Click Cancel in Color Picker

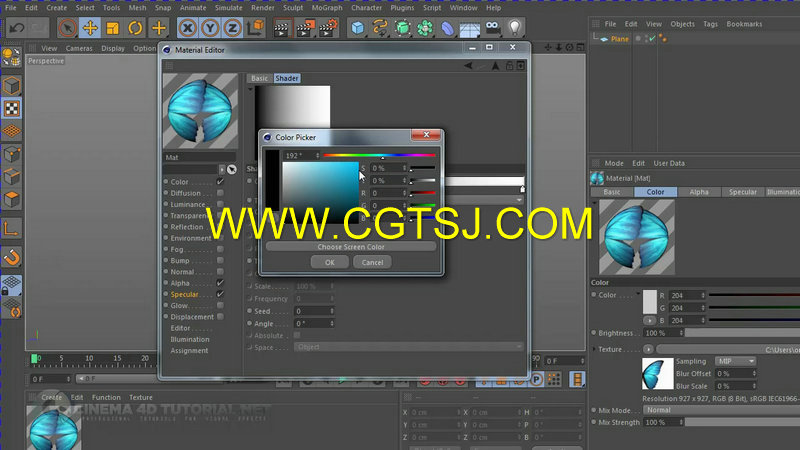[x=372, y=262]
